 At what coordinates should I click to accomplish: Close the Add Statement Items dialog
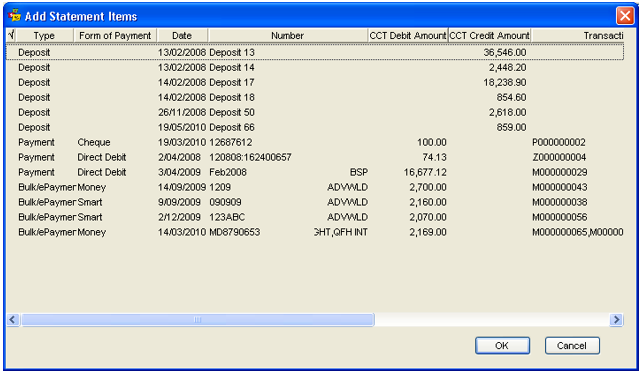[x=625, y=16]
